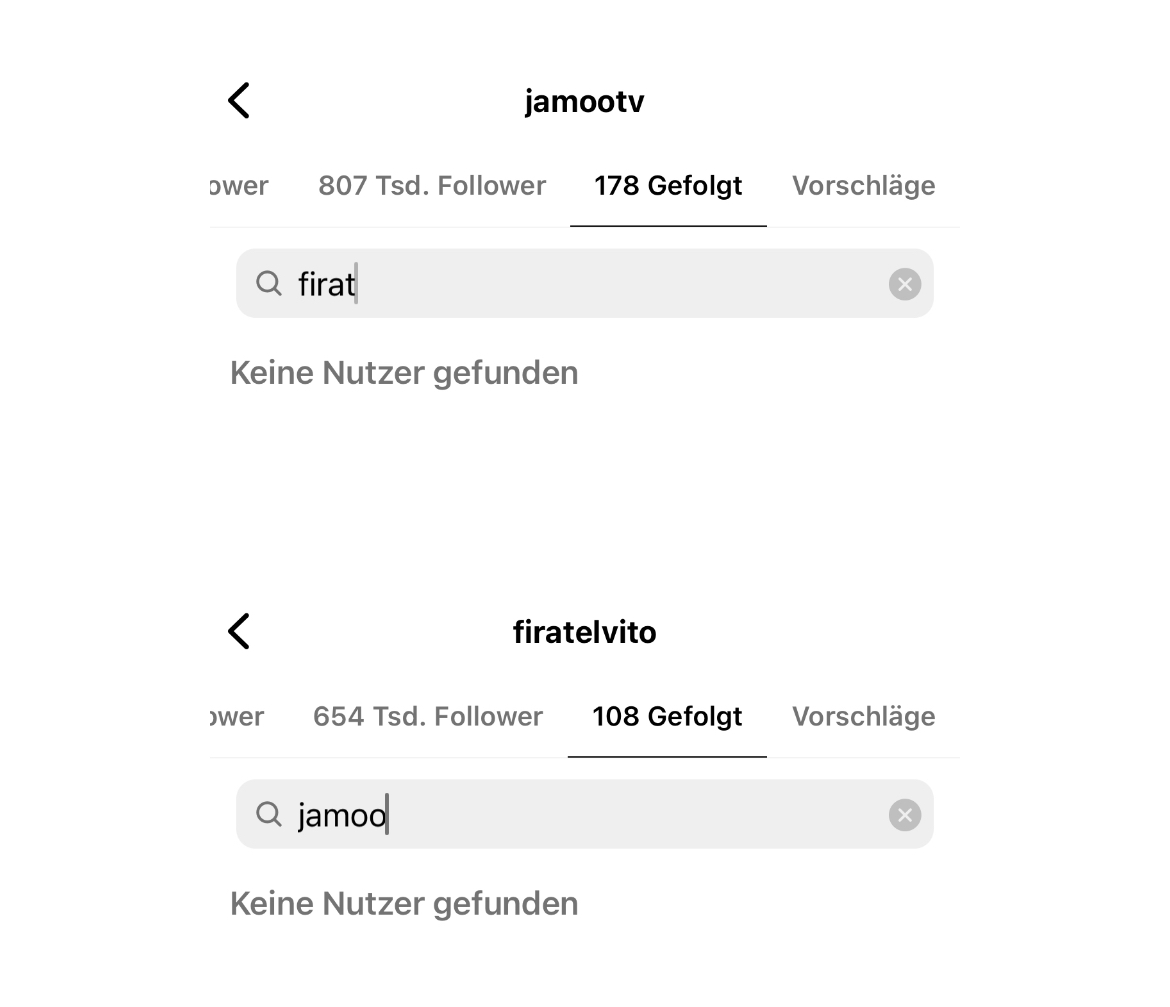1170x1007 pixels.
Task: Select the cut-off tab left of 654 Tsd. Follower
Action: click(x=238, y=717)
